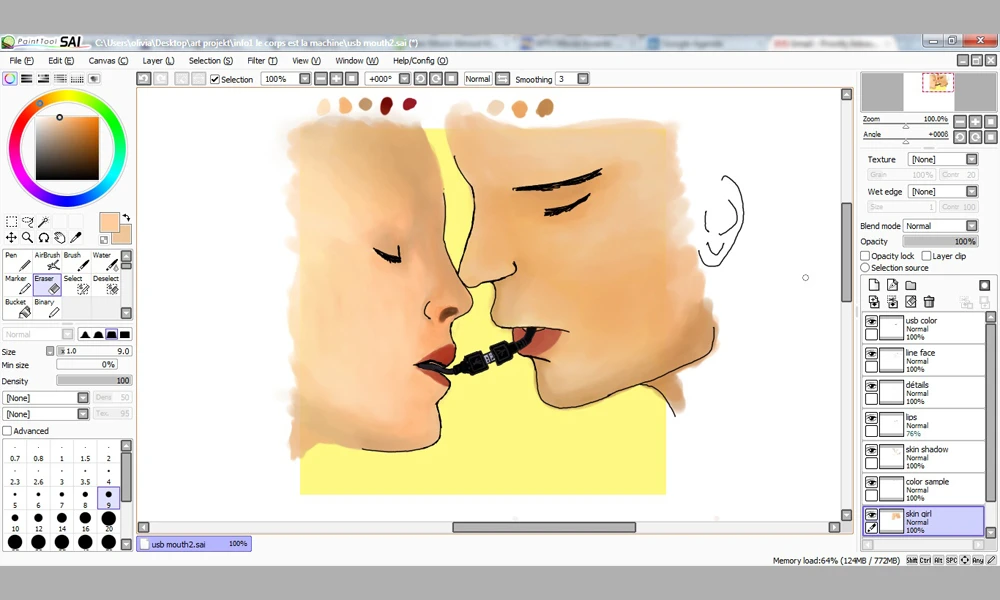
Task: Open the Layer menu
Action: coord(159,61)
